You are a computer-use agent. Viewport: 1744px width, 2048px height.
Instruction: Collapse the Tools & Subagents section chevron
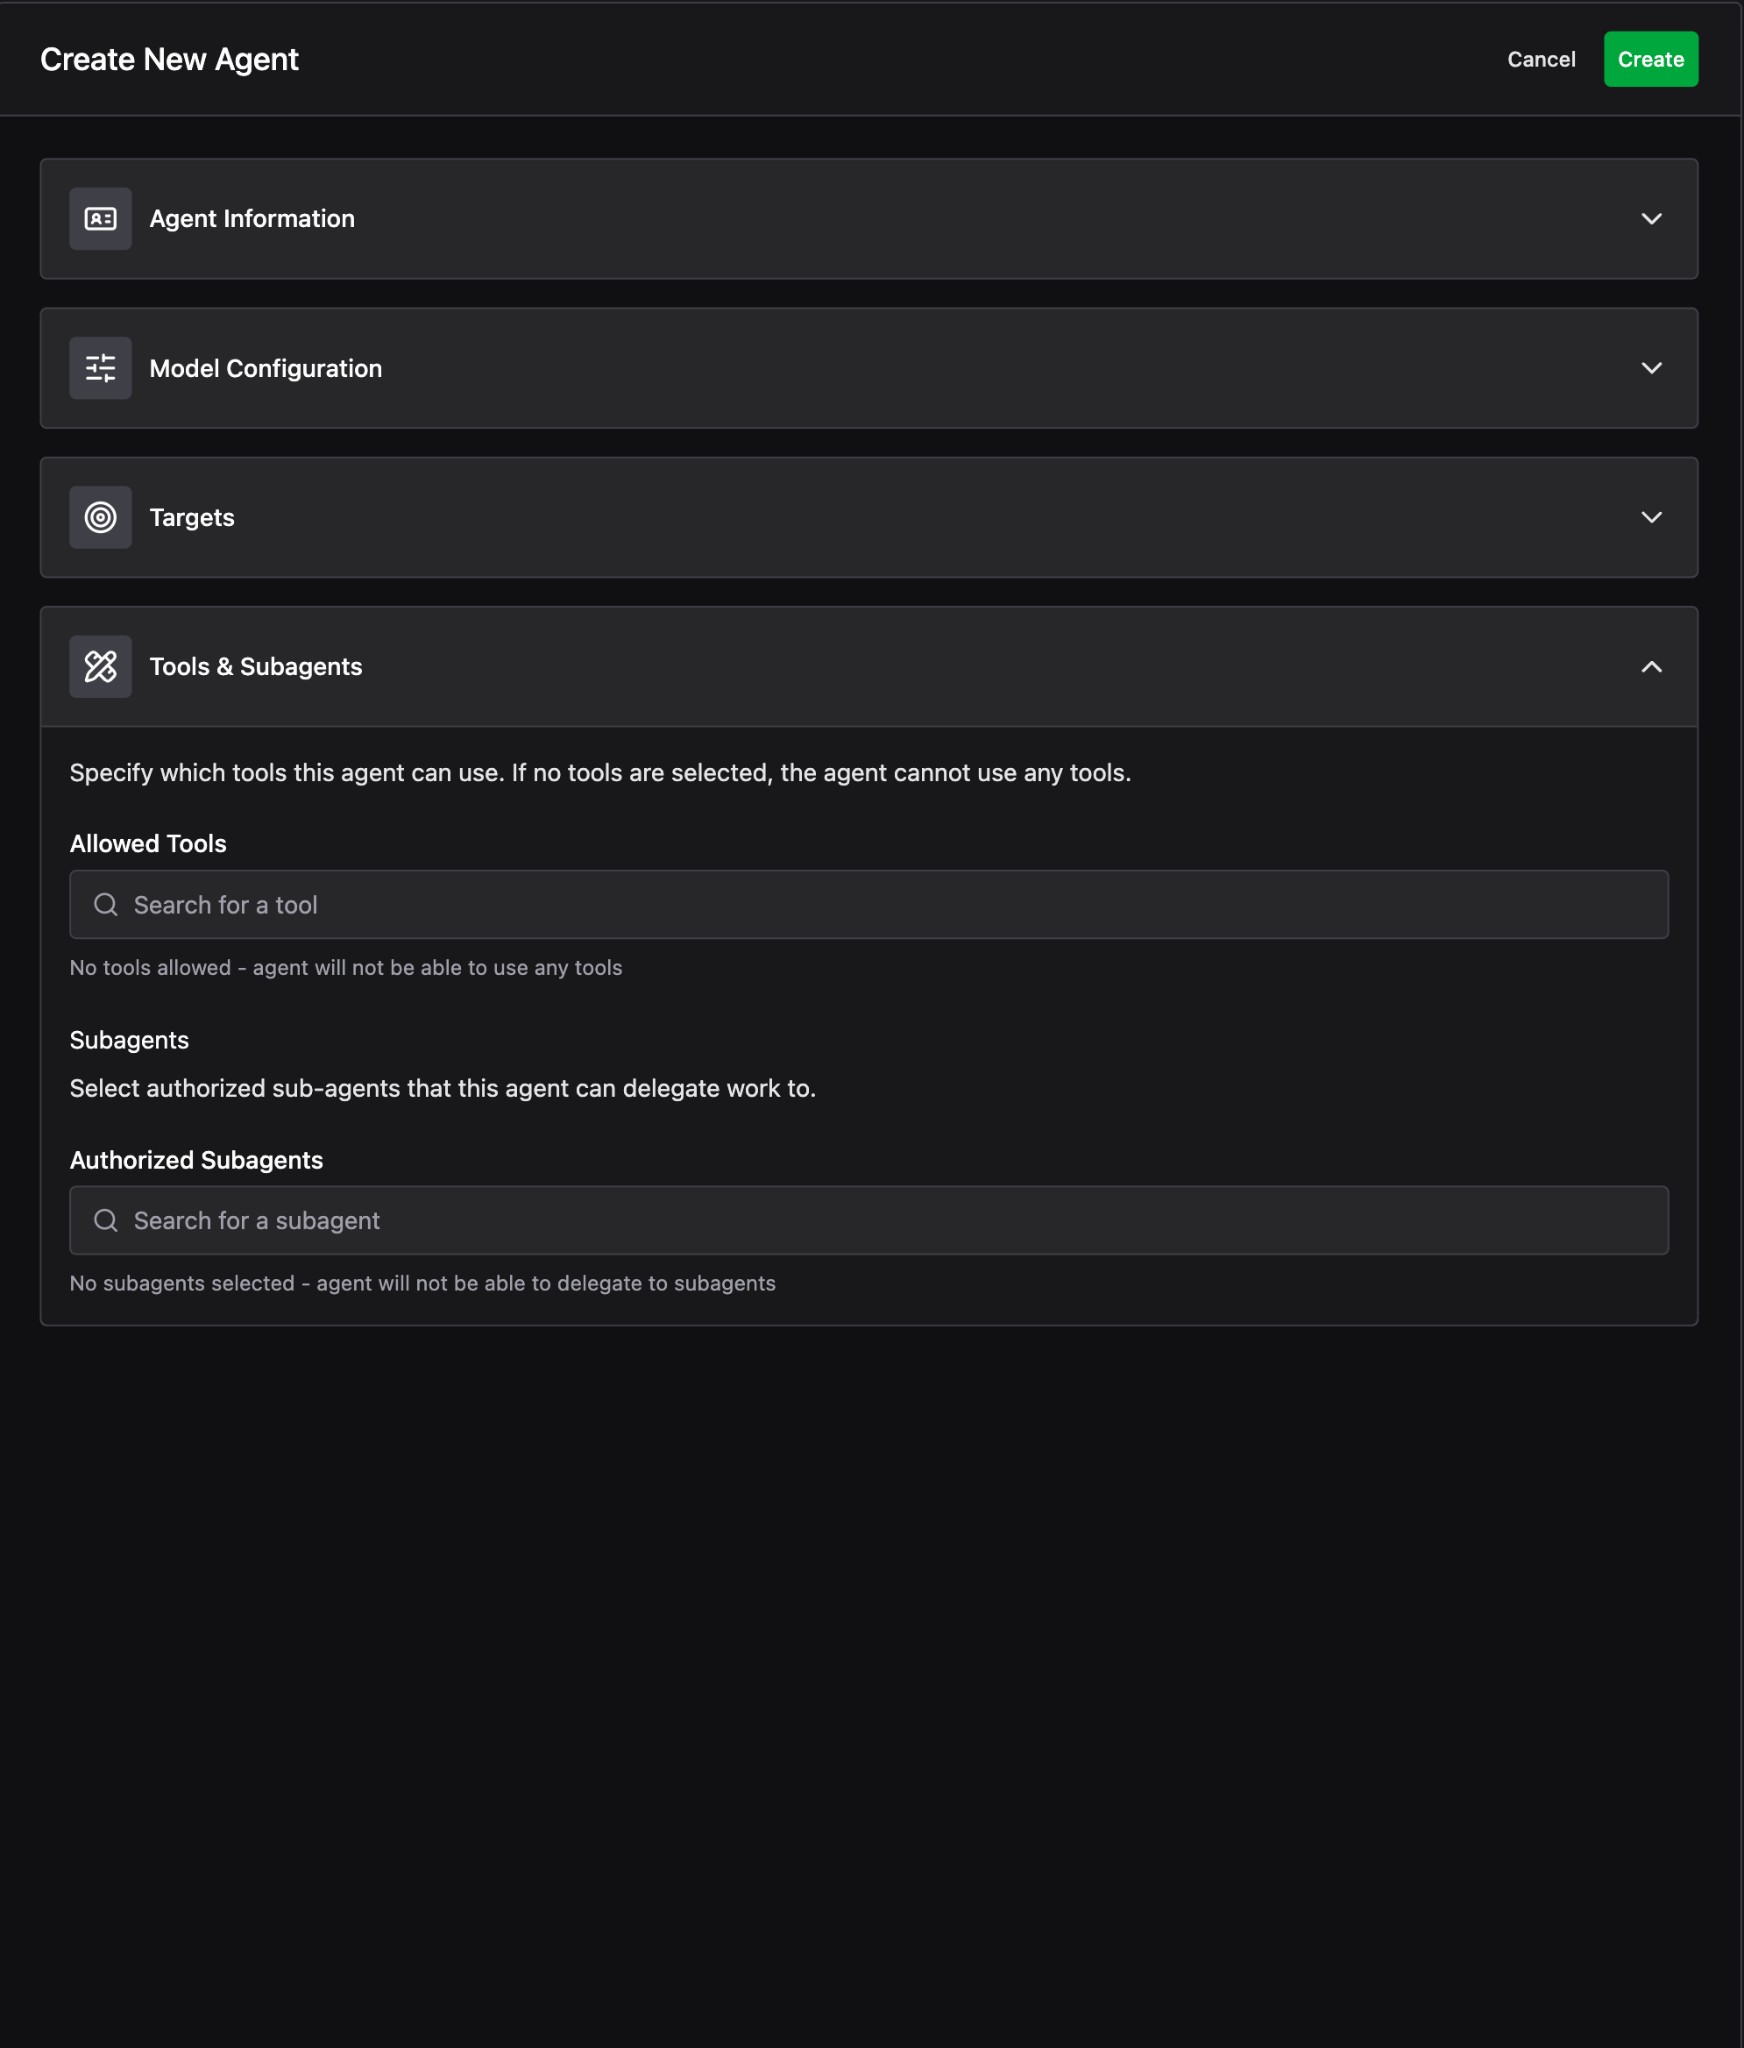[x=1651, y=667]
